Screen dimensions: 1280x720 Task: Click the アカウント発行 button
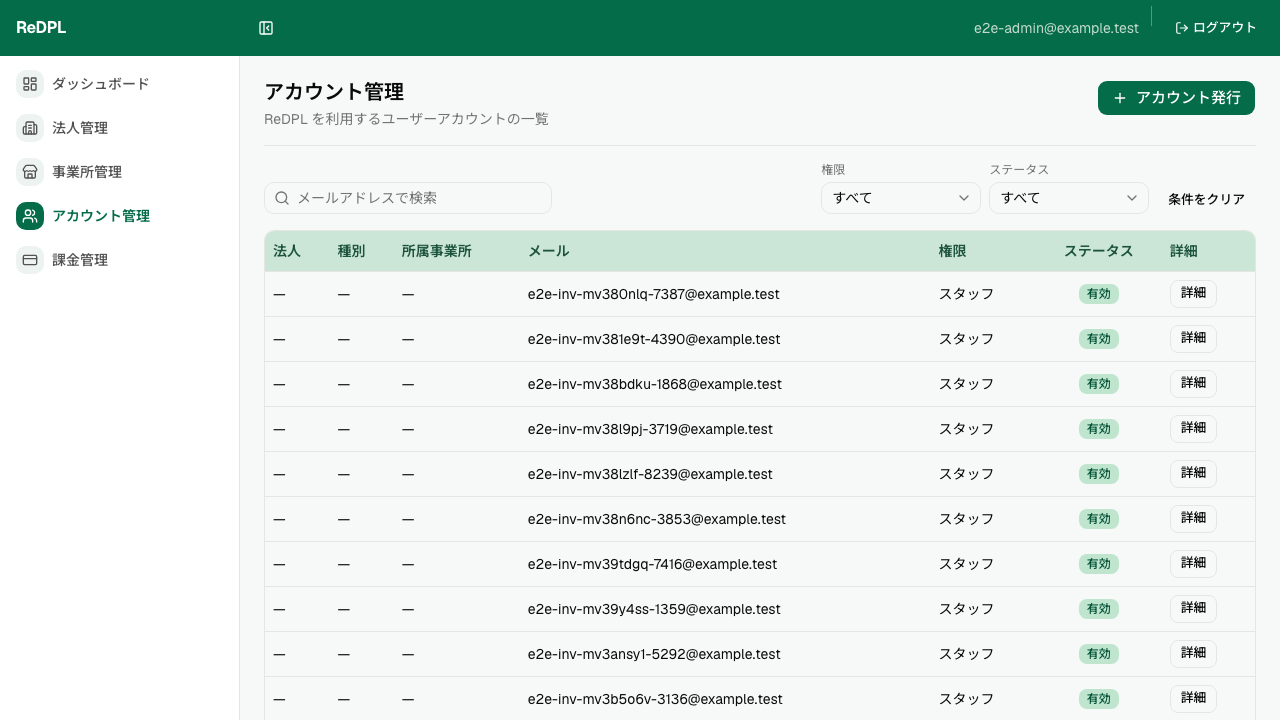click(1176, 98)
